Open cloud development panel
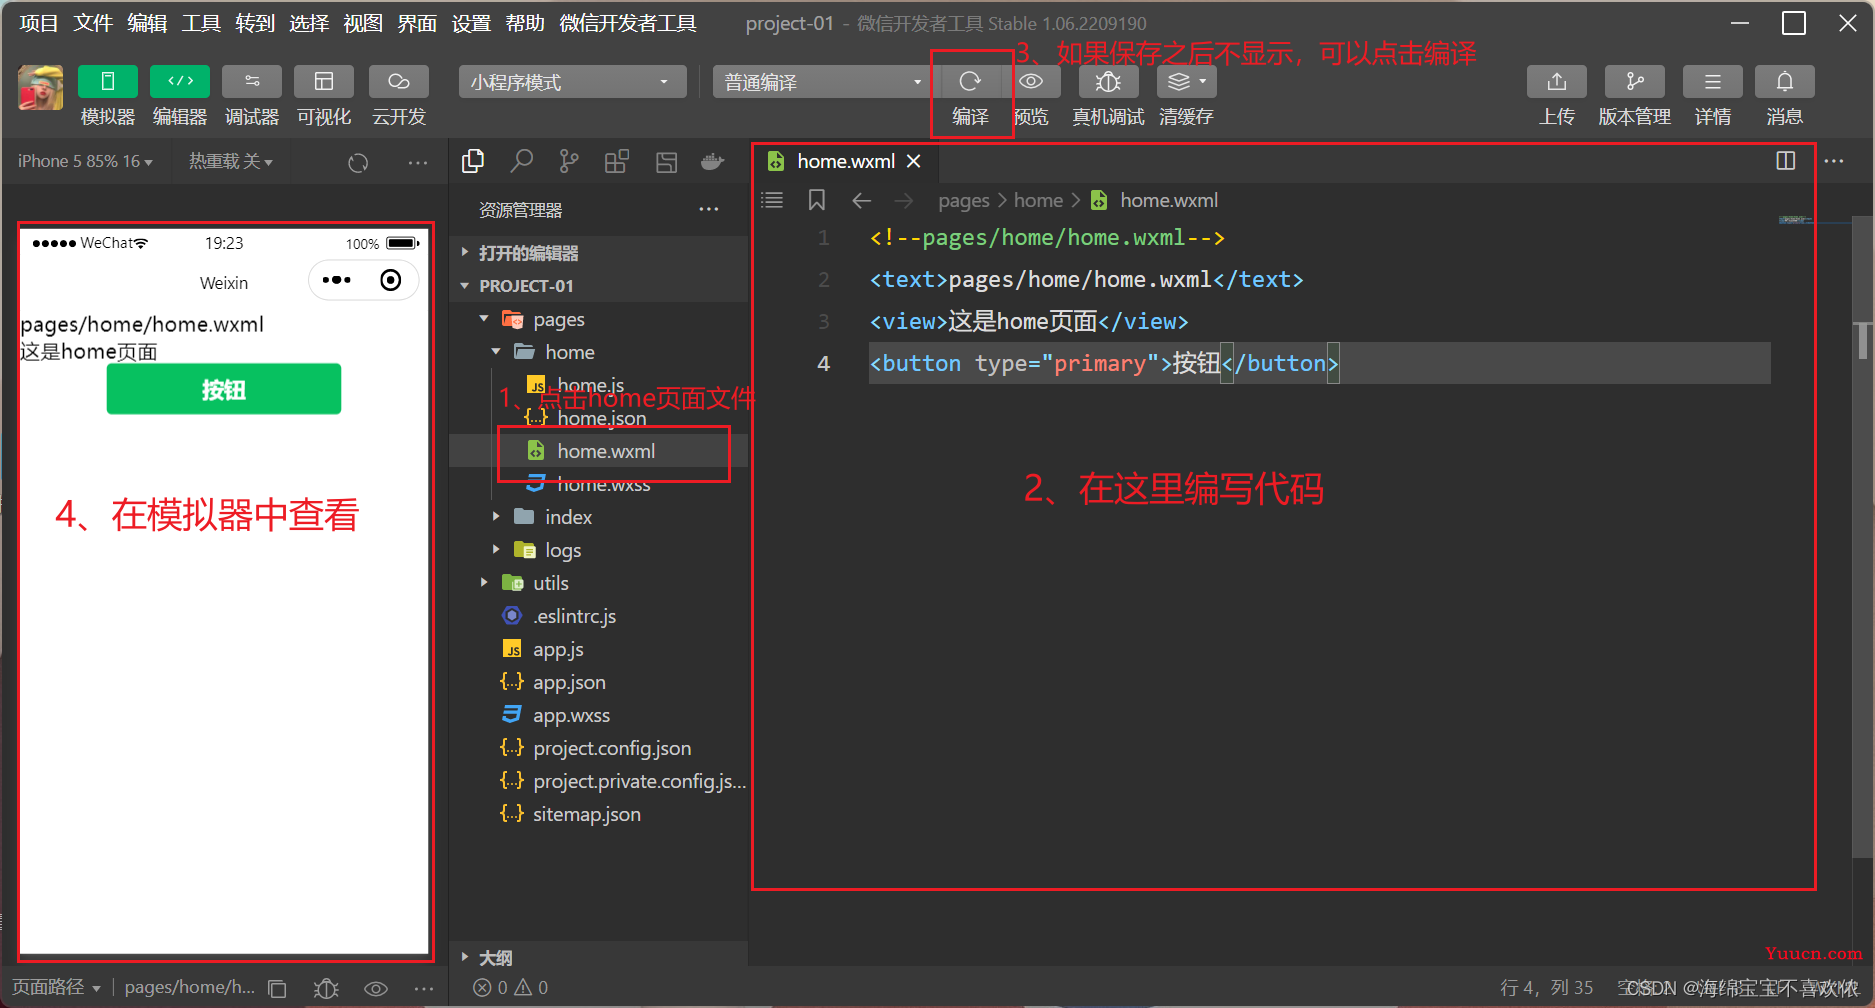This screenshot has width=1875, height=1008. pos(399,82)
